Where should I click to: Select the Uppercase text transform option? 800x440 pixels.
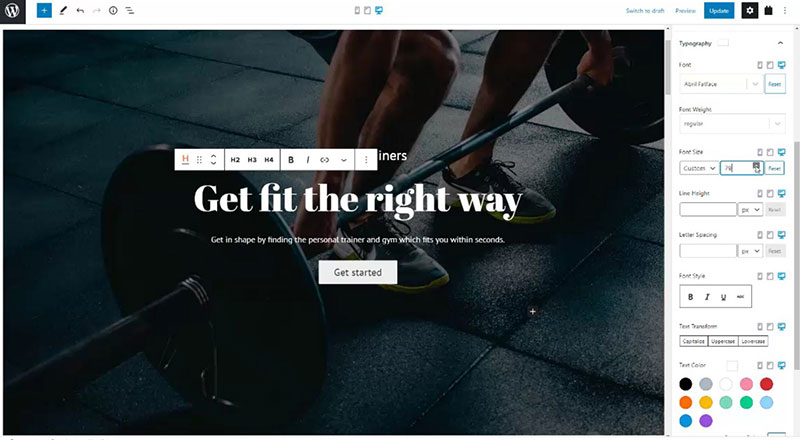723,341
